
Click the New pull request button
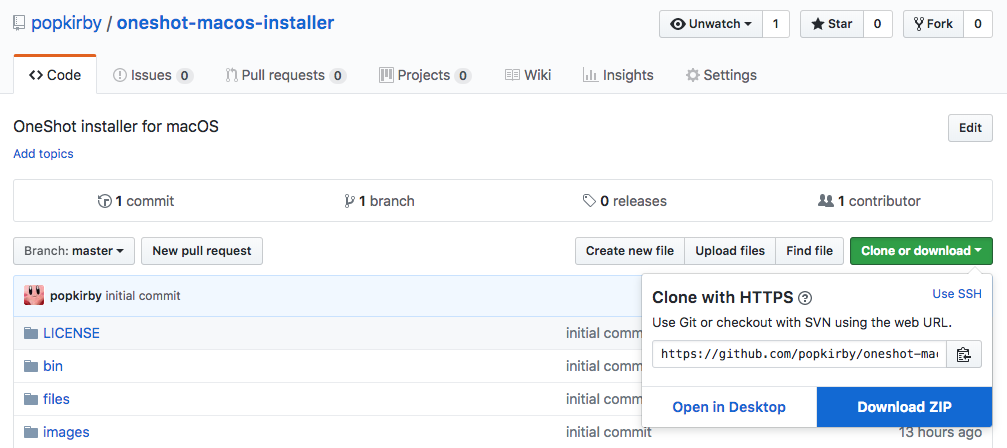point(202,251)
